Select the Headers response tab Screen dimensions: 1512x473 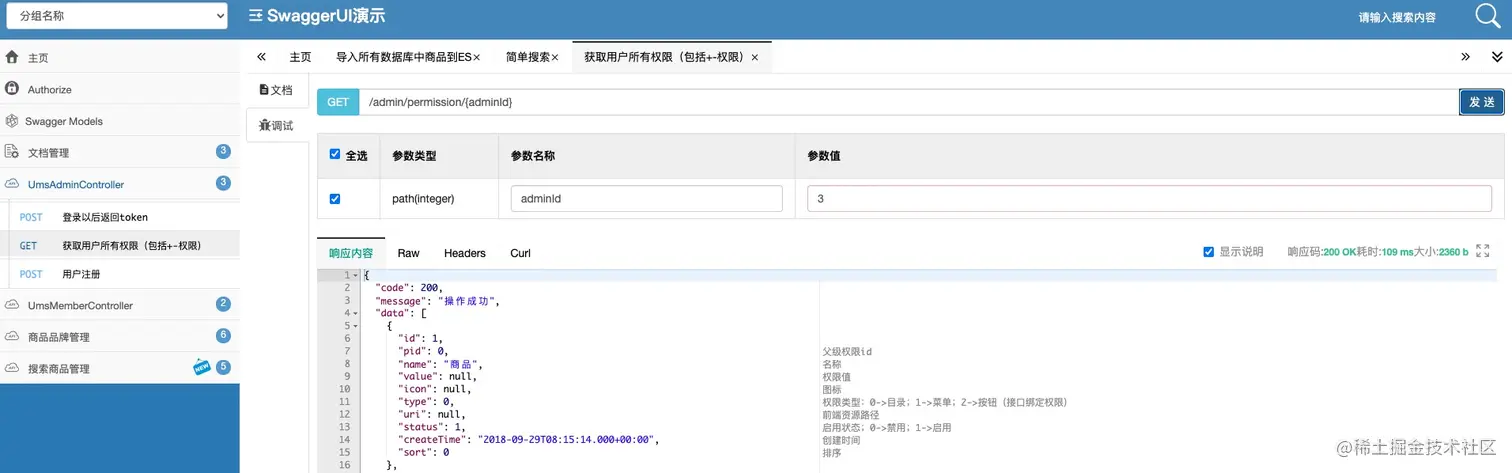[x=465, y=253]
